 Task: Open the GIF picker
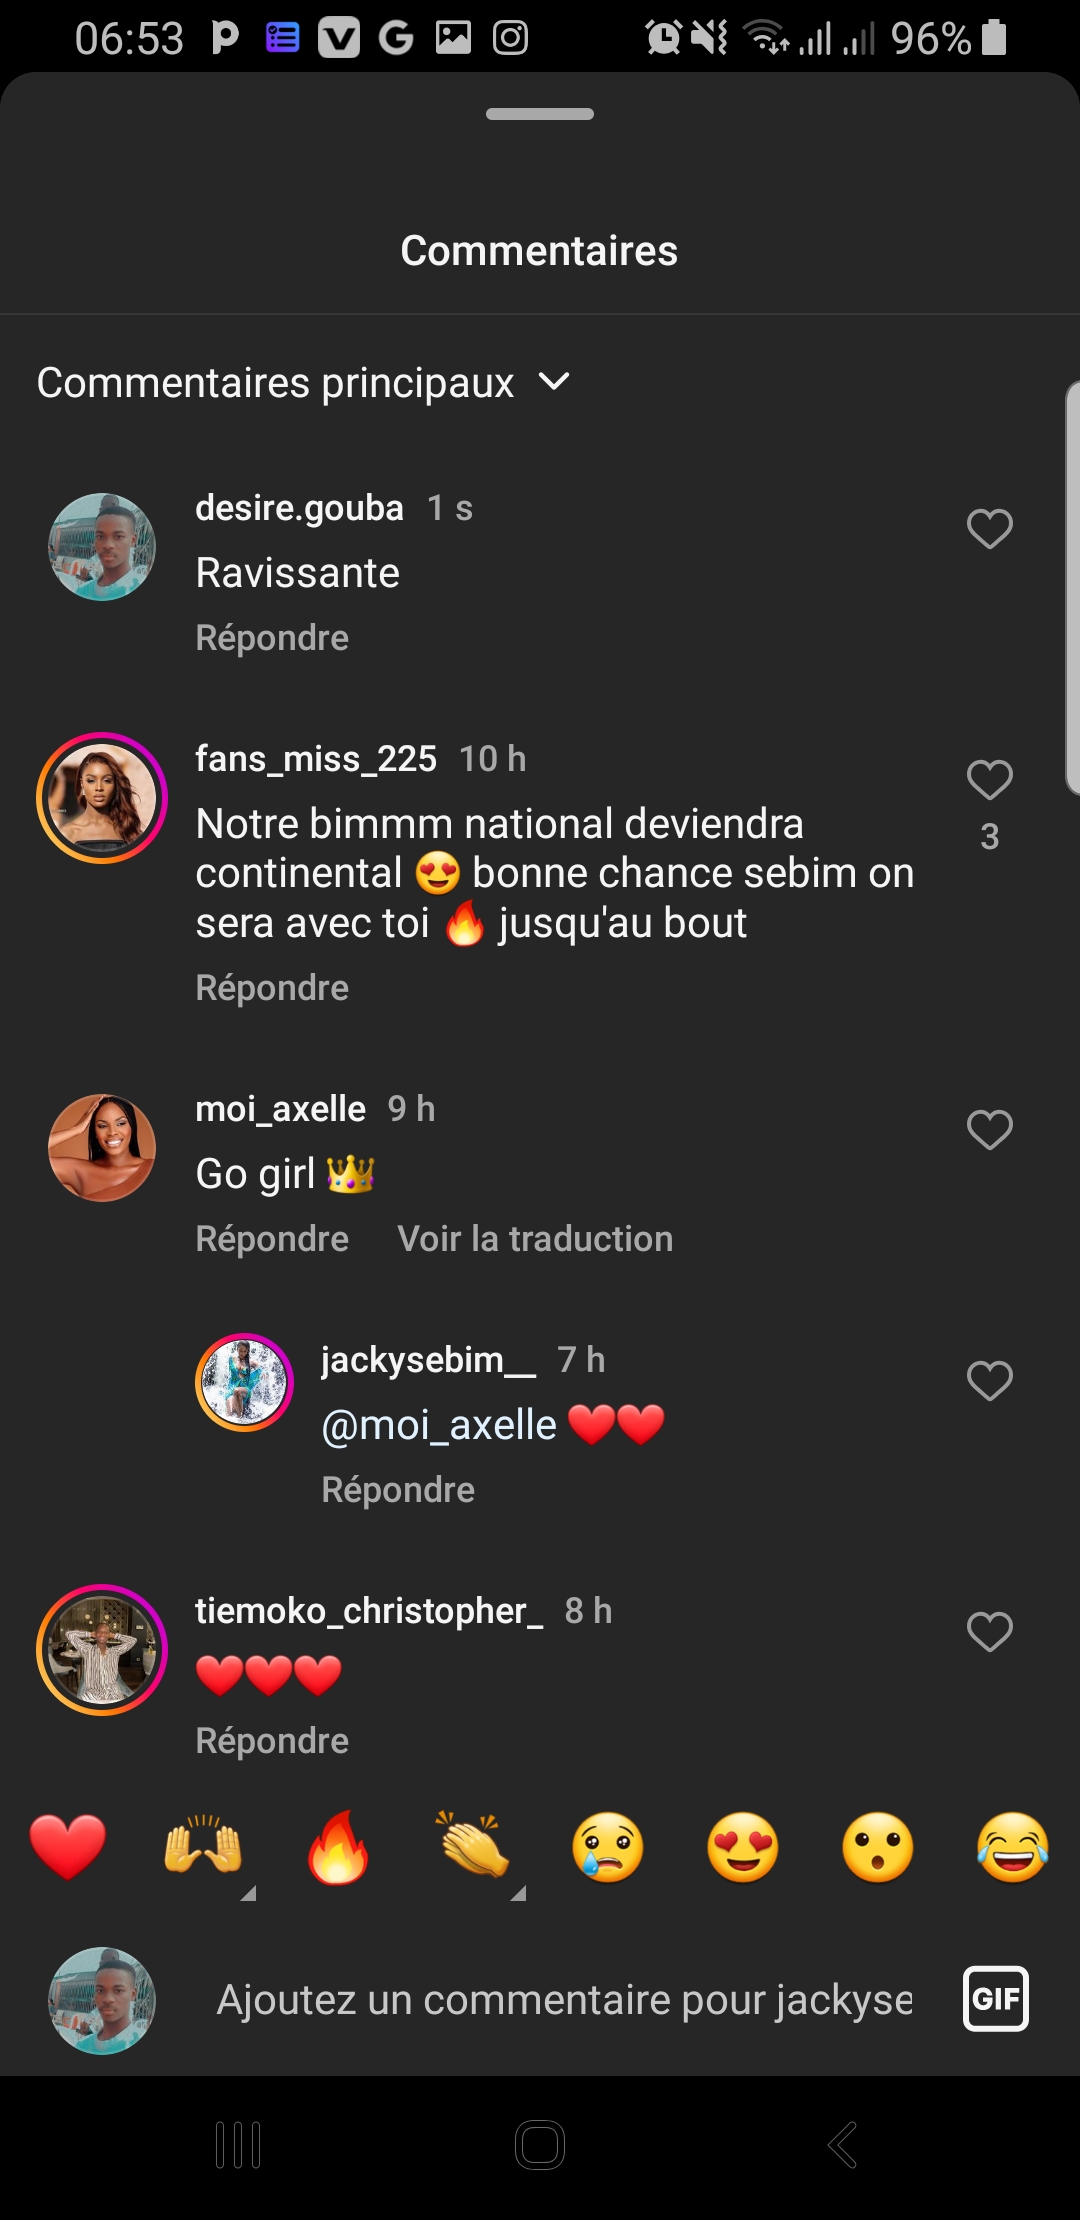pos(995,1999)
